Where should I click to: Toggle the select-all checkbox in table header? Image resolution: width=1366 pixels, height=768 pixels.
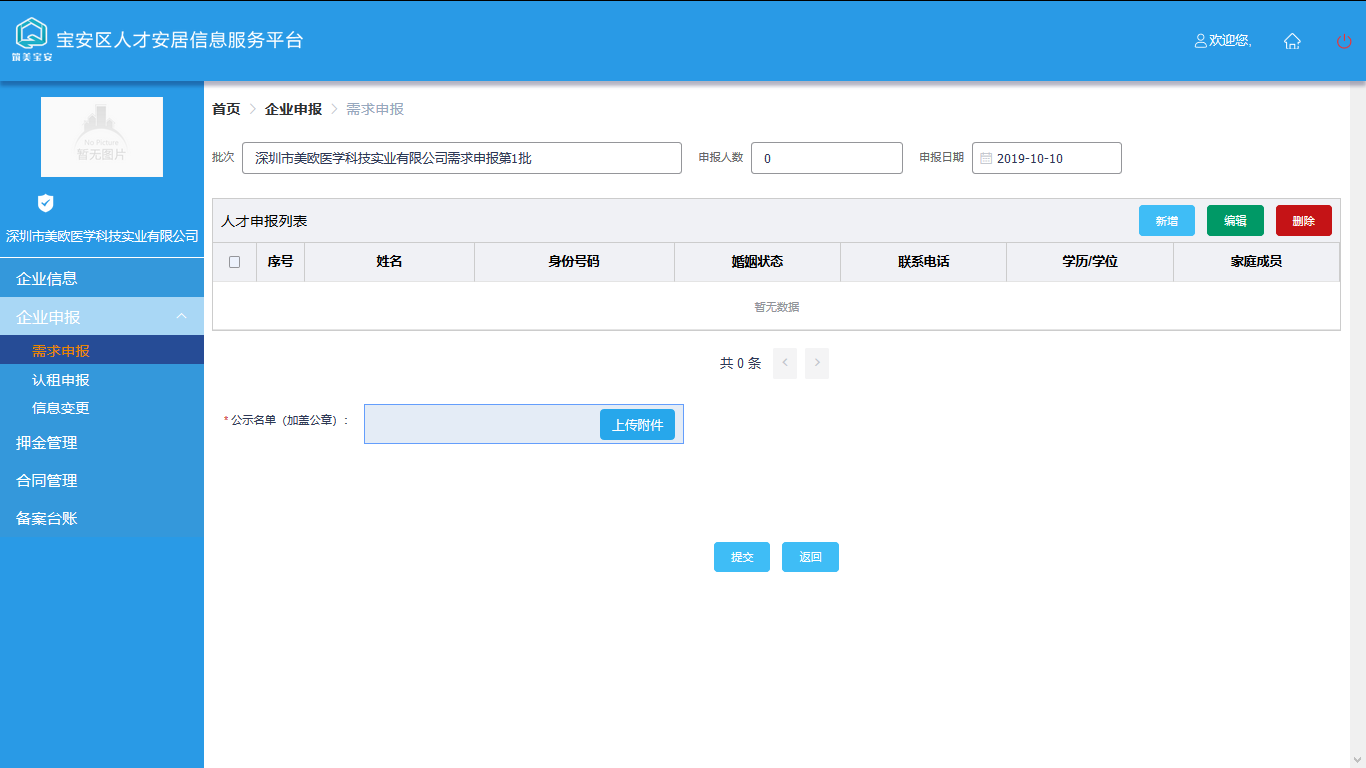point(234,262)
